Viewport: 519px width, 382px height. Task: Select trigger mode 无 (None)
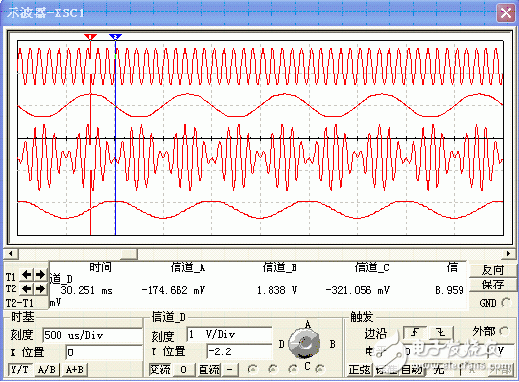[x=439, y=370]
